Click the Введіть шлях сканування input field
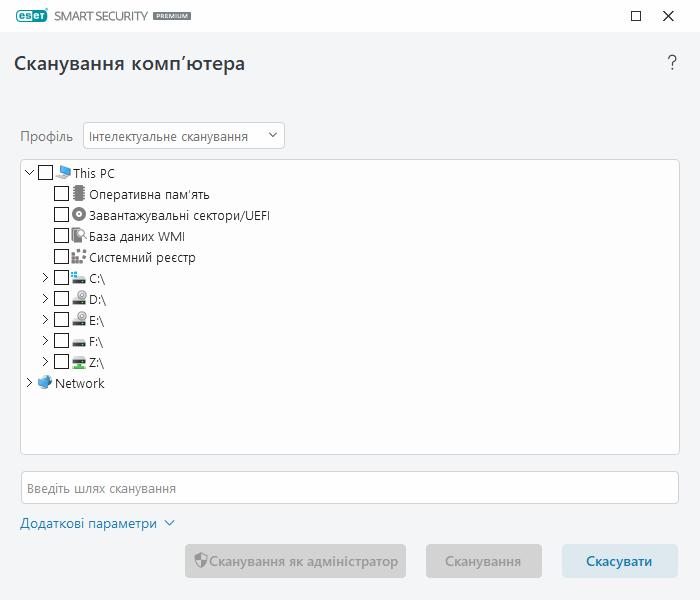This screenshot has height=600, width=700. coord(349,488)
